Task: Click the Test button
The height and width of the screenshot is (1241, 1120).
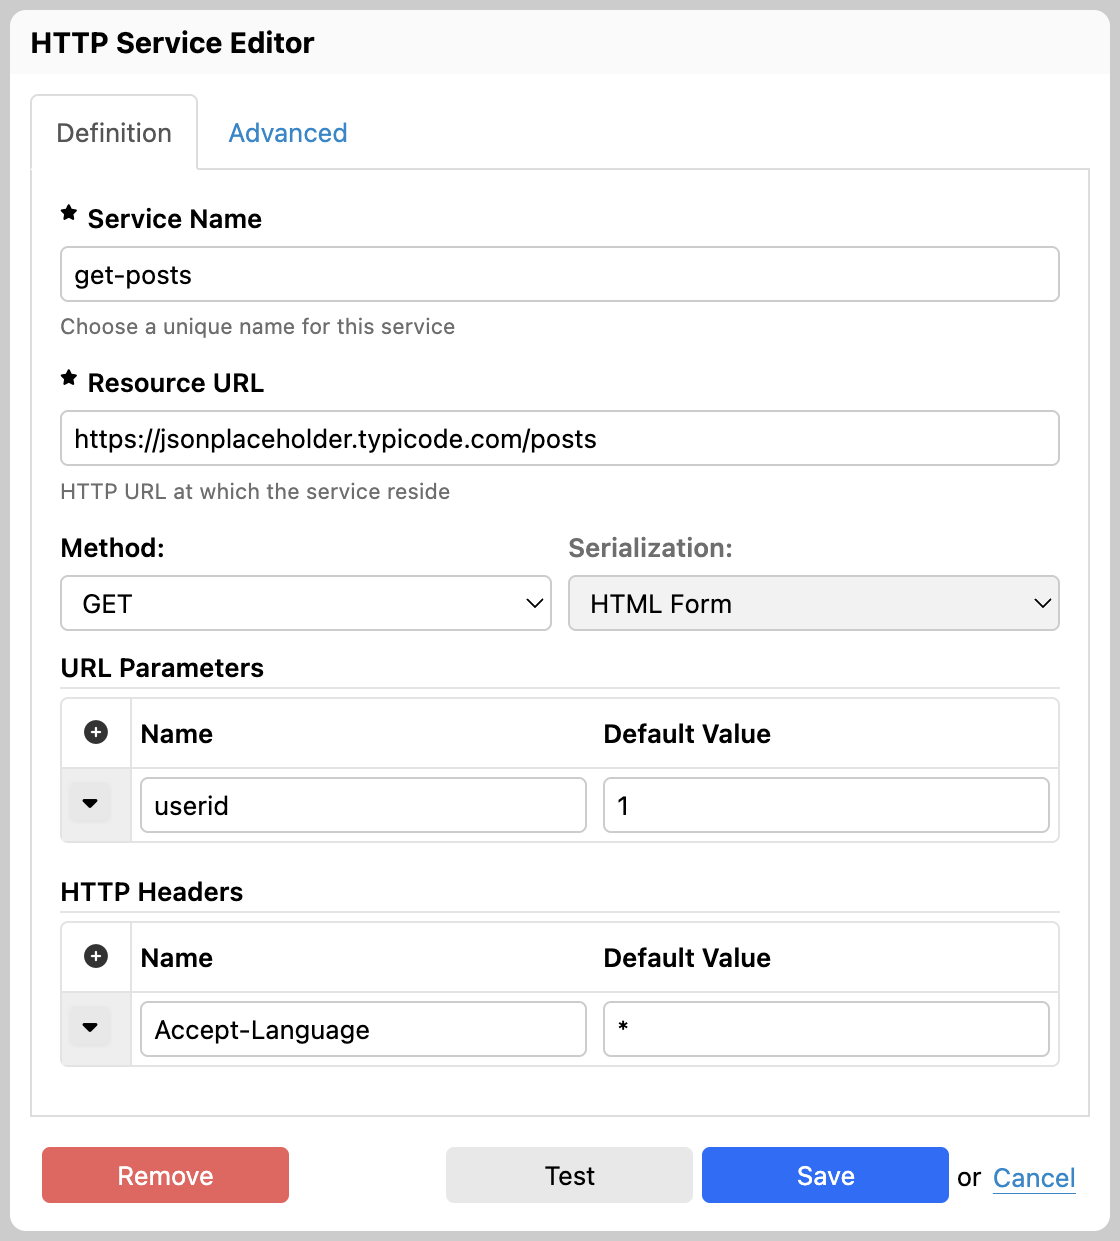Action: tap(569, 1175)
